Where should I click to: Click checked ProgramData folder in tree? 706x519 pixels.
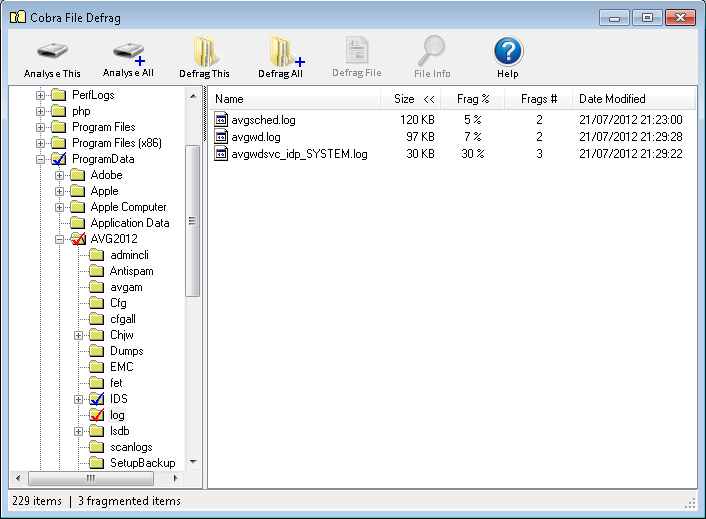point(103,159)
